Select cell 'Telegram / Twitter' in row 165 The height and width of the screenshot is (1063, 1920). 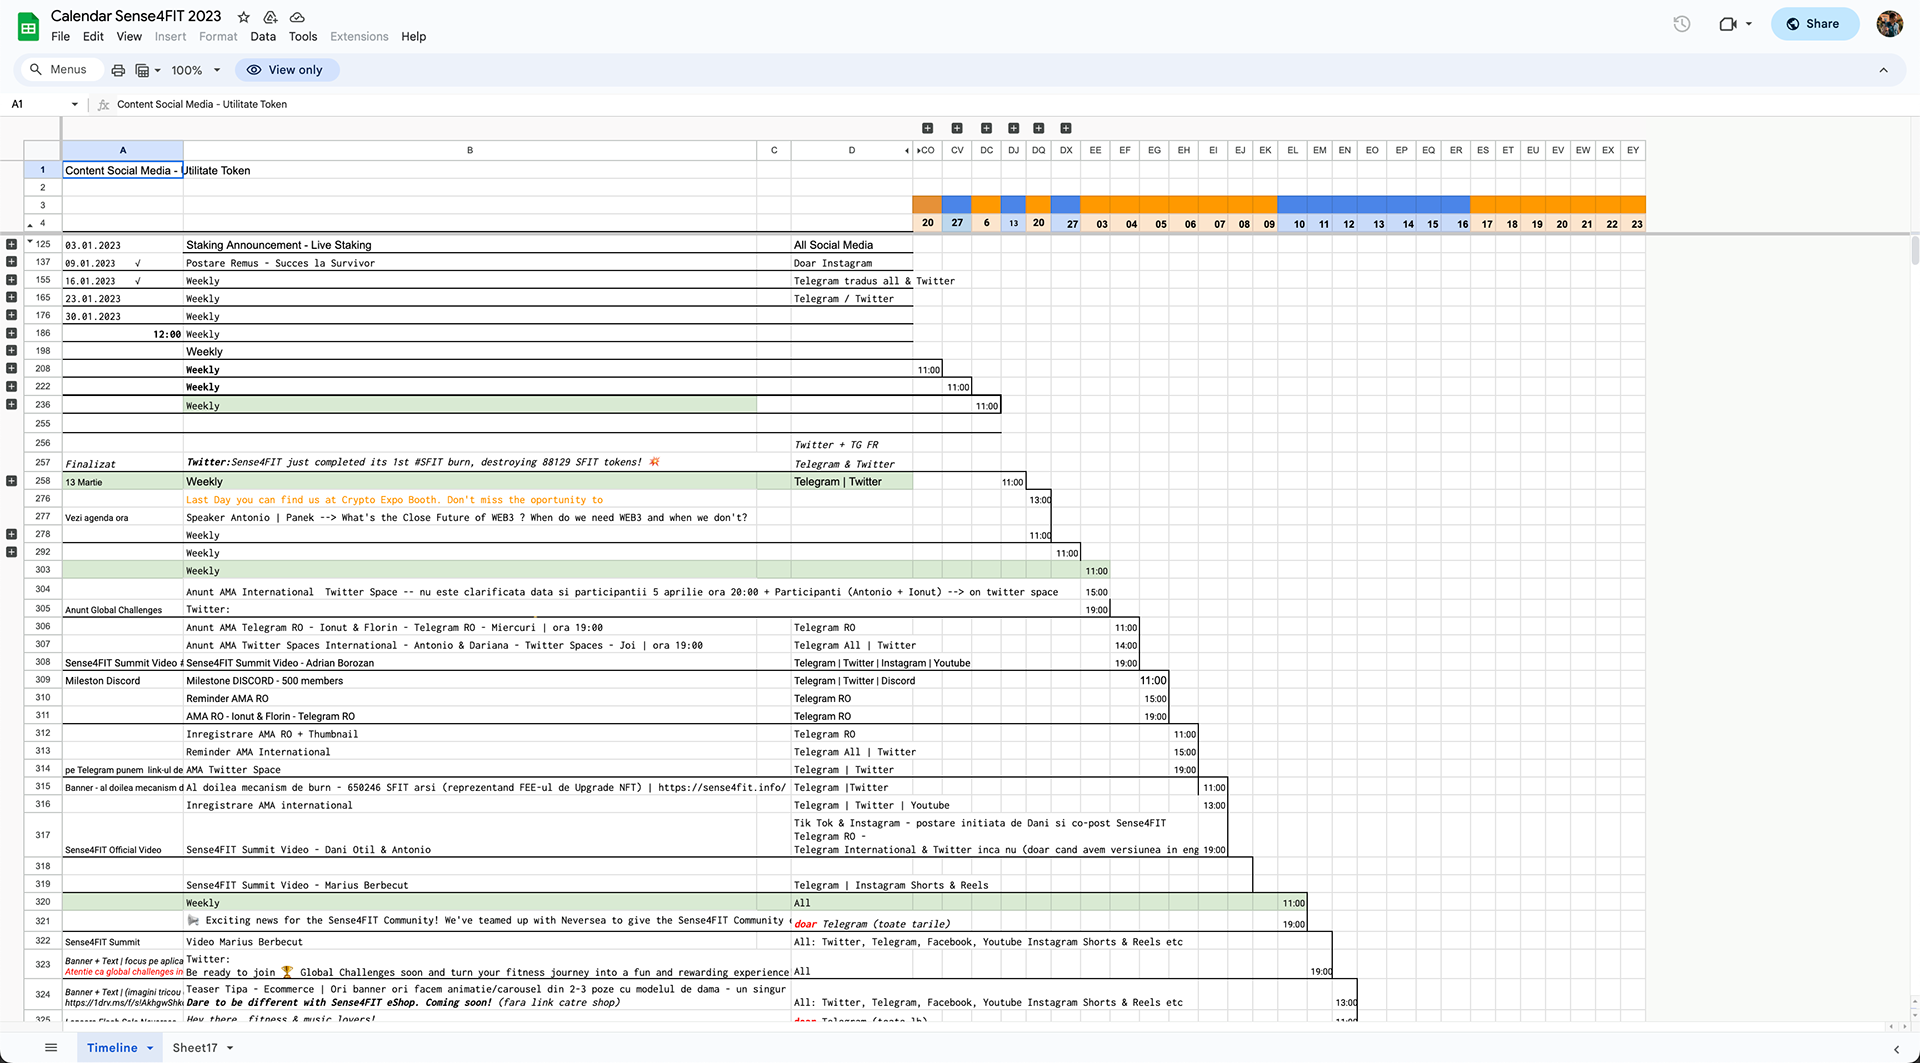point(852,299)
